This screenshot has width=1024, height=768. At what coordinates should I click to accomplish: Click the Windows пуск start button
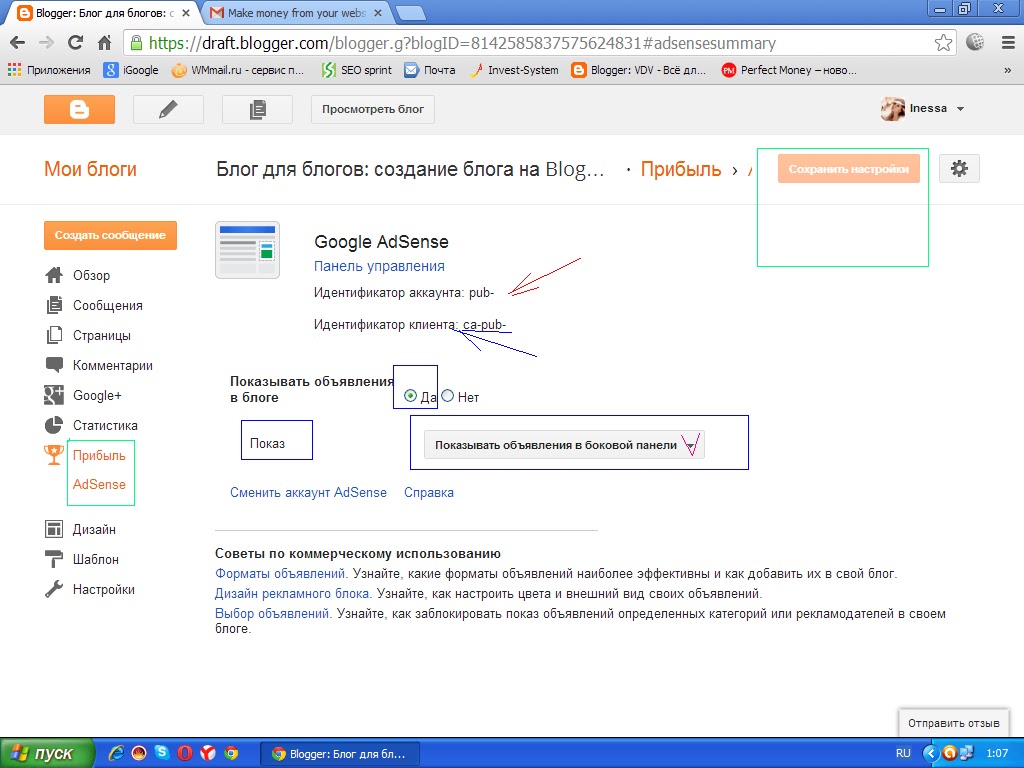[x=47, y=753]
